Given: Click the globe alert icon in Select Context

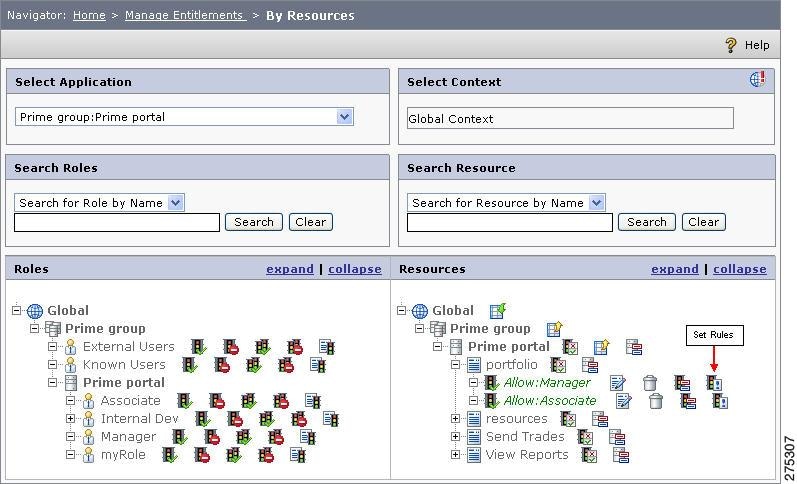Looking at the screenshot, I should pyautogui.click(x=757, y=79).
